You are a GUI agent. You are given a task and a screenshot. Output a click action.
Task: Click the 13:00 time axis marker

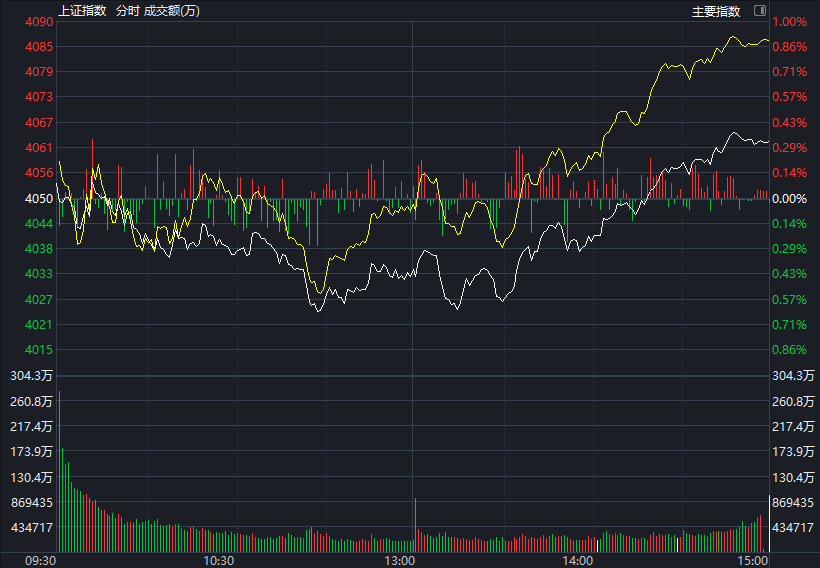pyautogui.click(x=400, y=560)
